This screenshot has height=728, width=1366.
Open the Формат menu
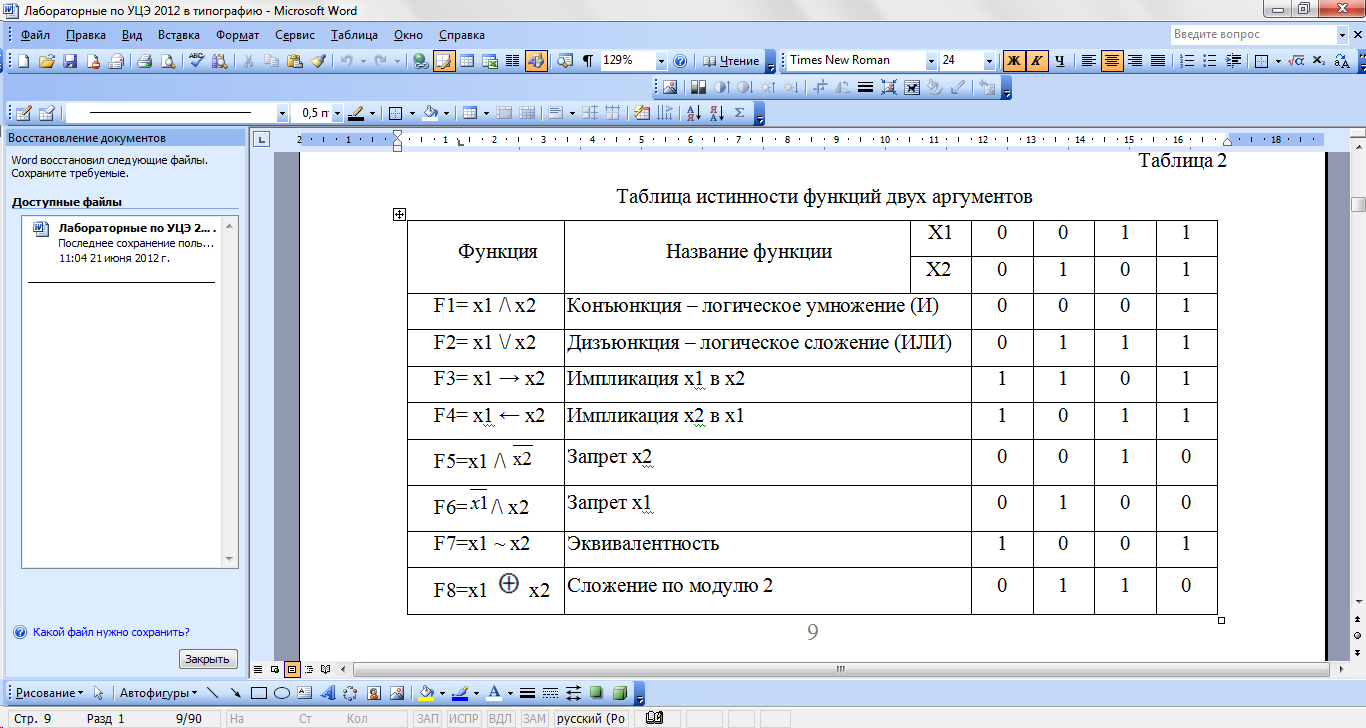tap(238, 35)
